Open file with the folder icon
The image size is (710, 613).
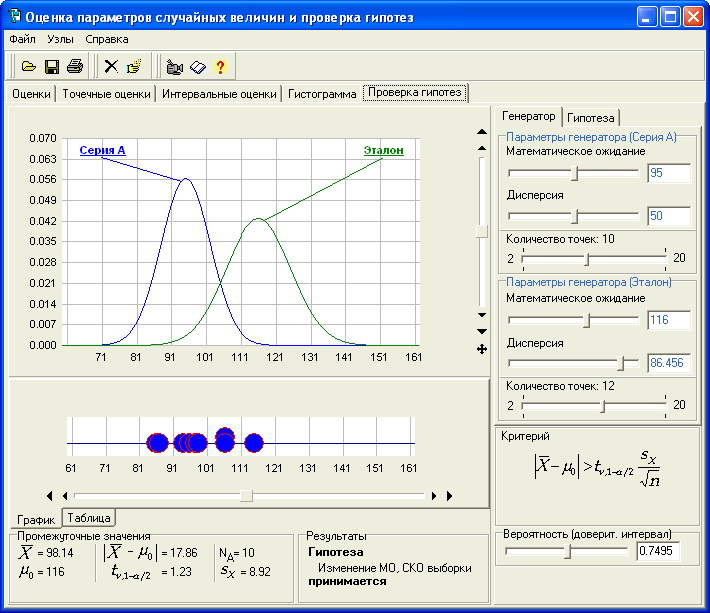coord(29,67)
